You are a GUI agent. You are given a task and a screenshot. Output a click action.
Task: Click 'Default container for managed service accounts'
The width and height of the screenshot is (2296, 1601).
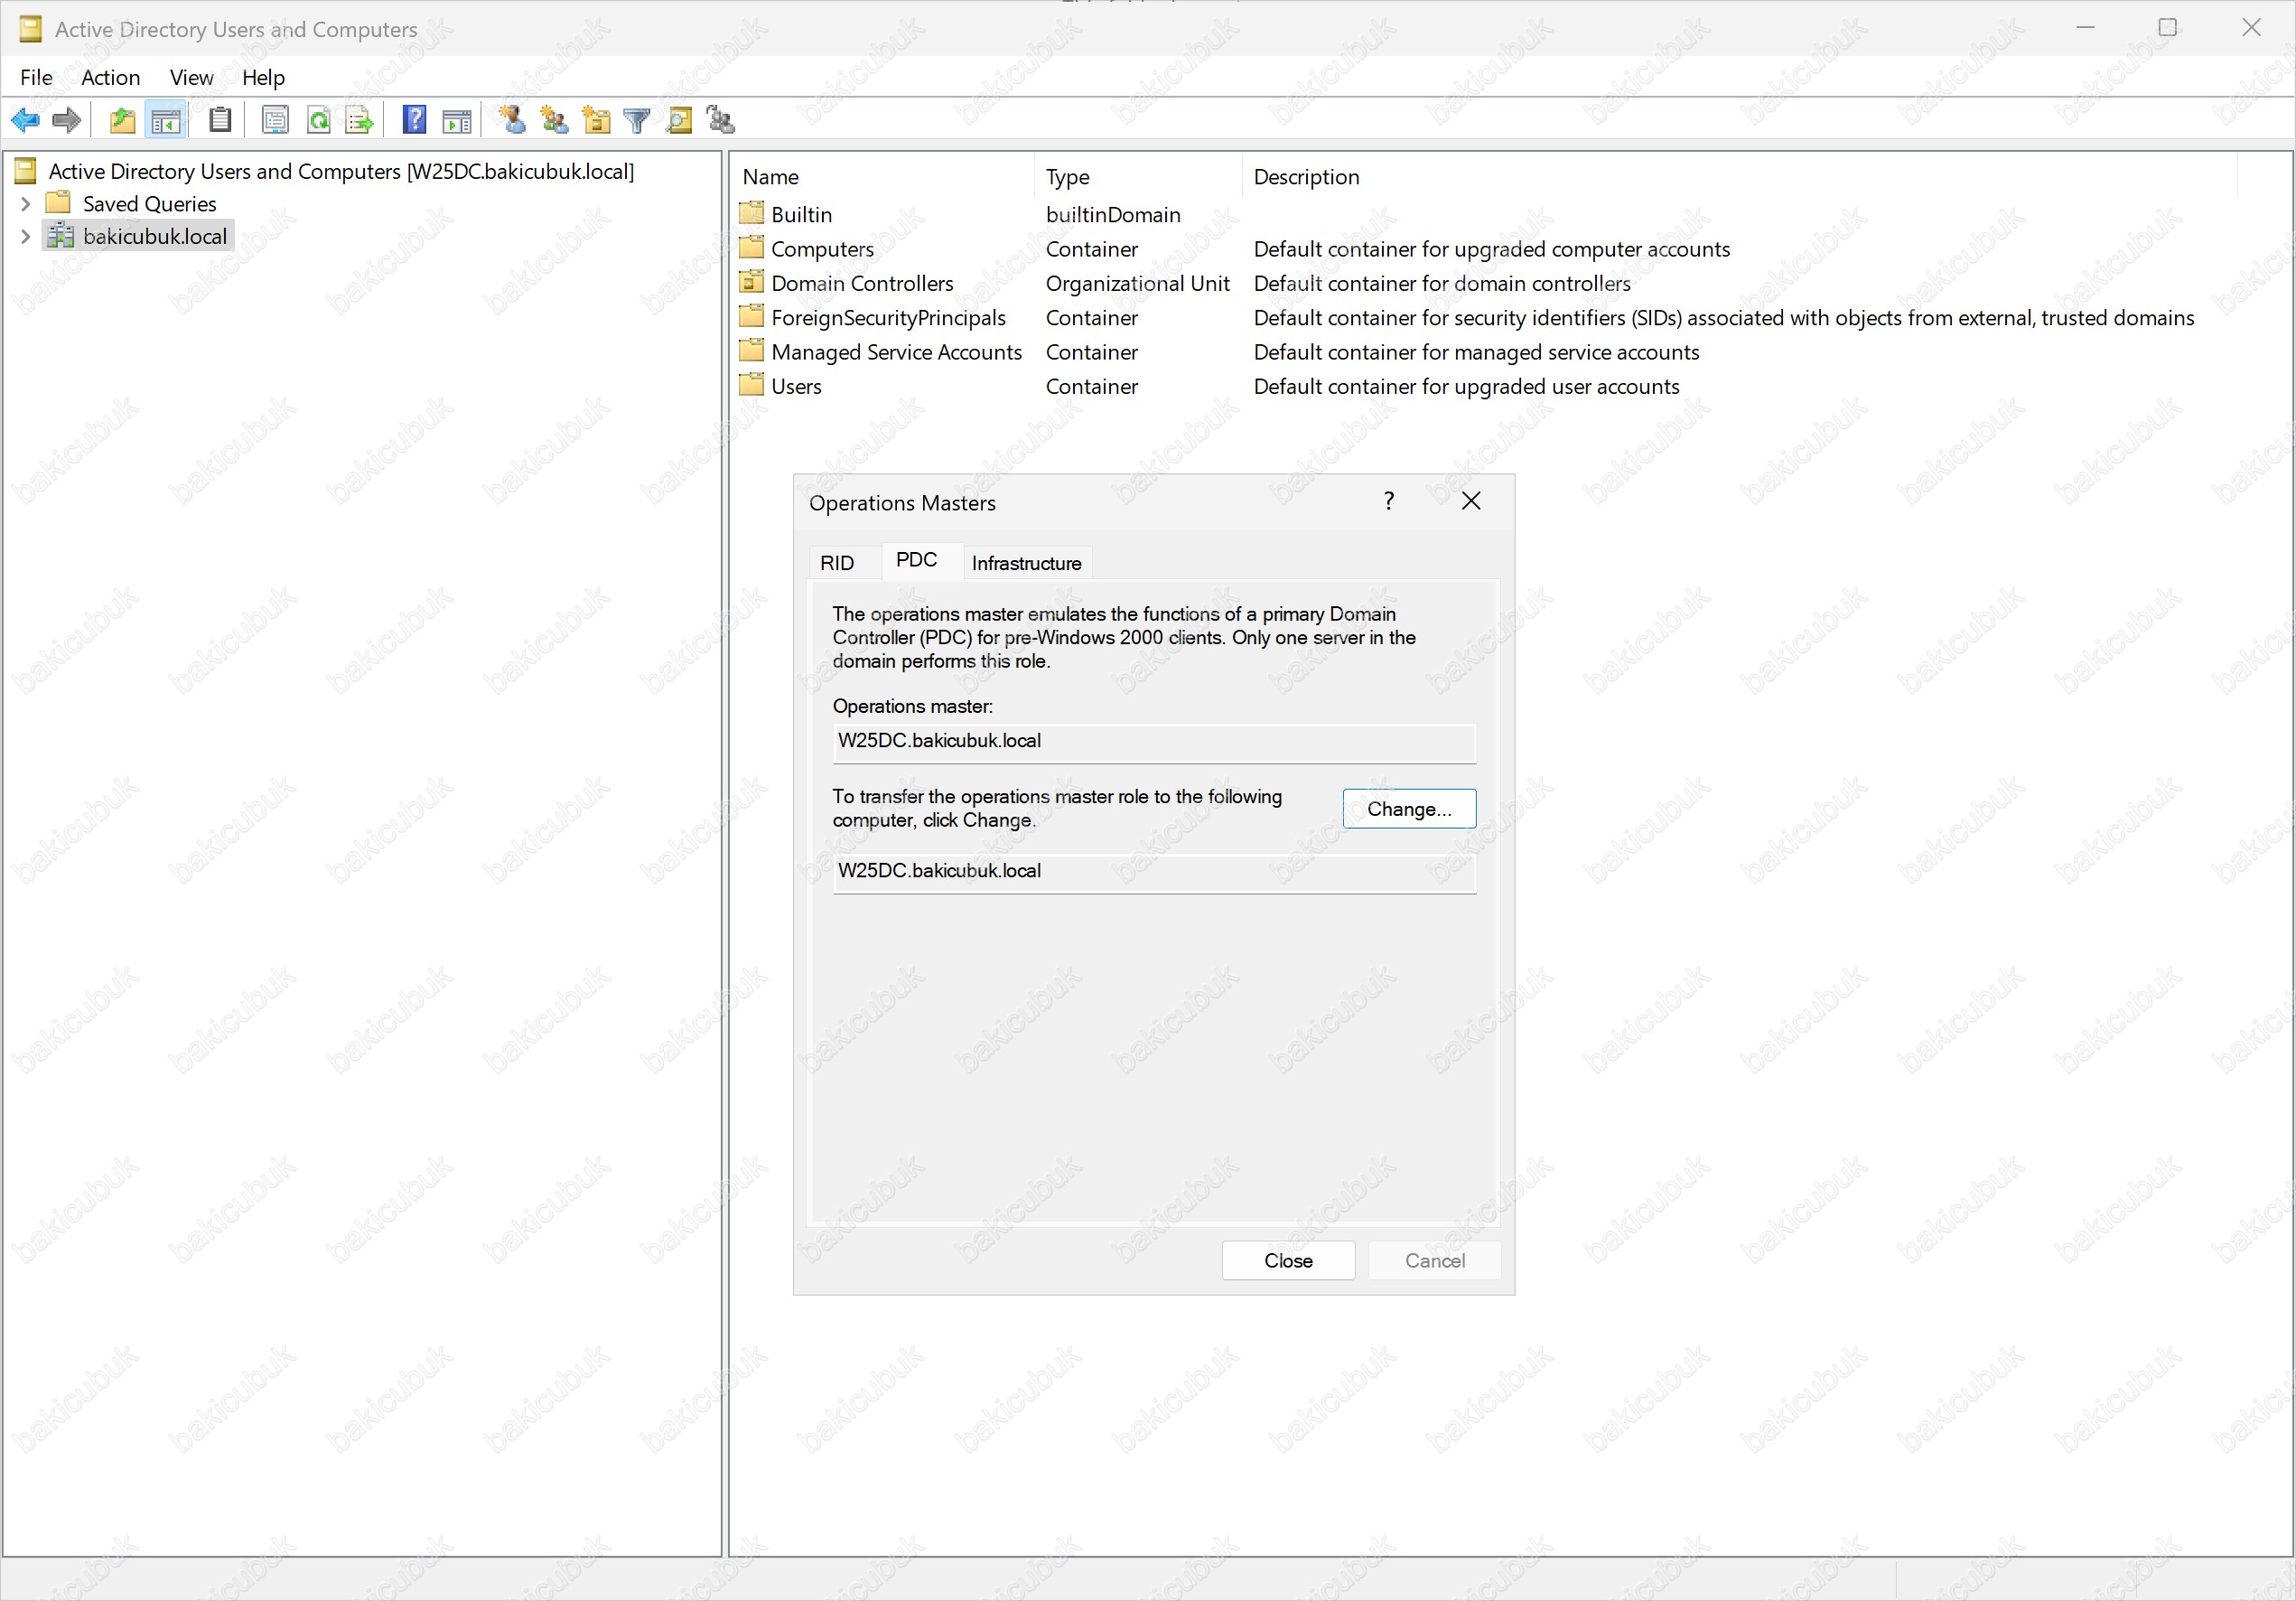1476,352
